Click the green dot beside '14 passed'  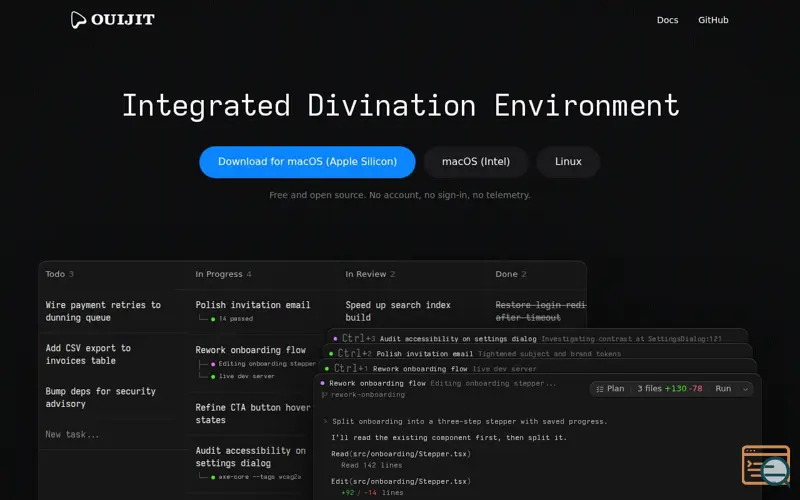click(x=213, y=319)
